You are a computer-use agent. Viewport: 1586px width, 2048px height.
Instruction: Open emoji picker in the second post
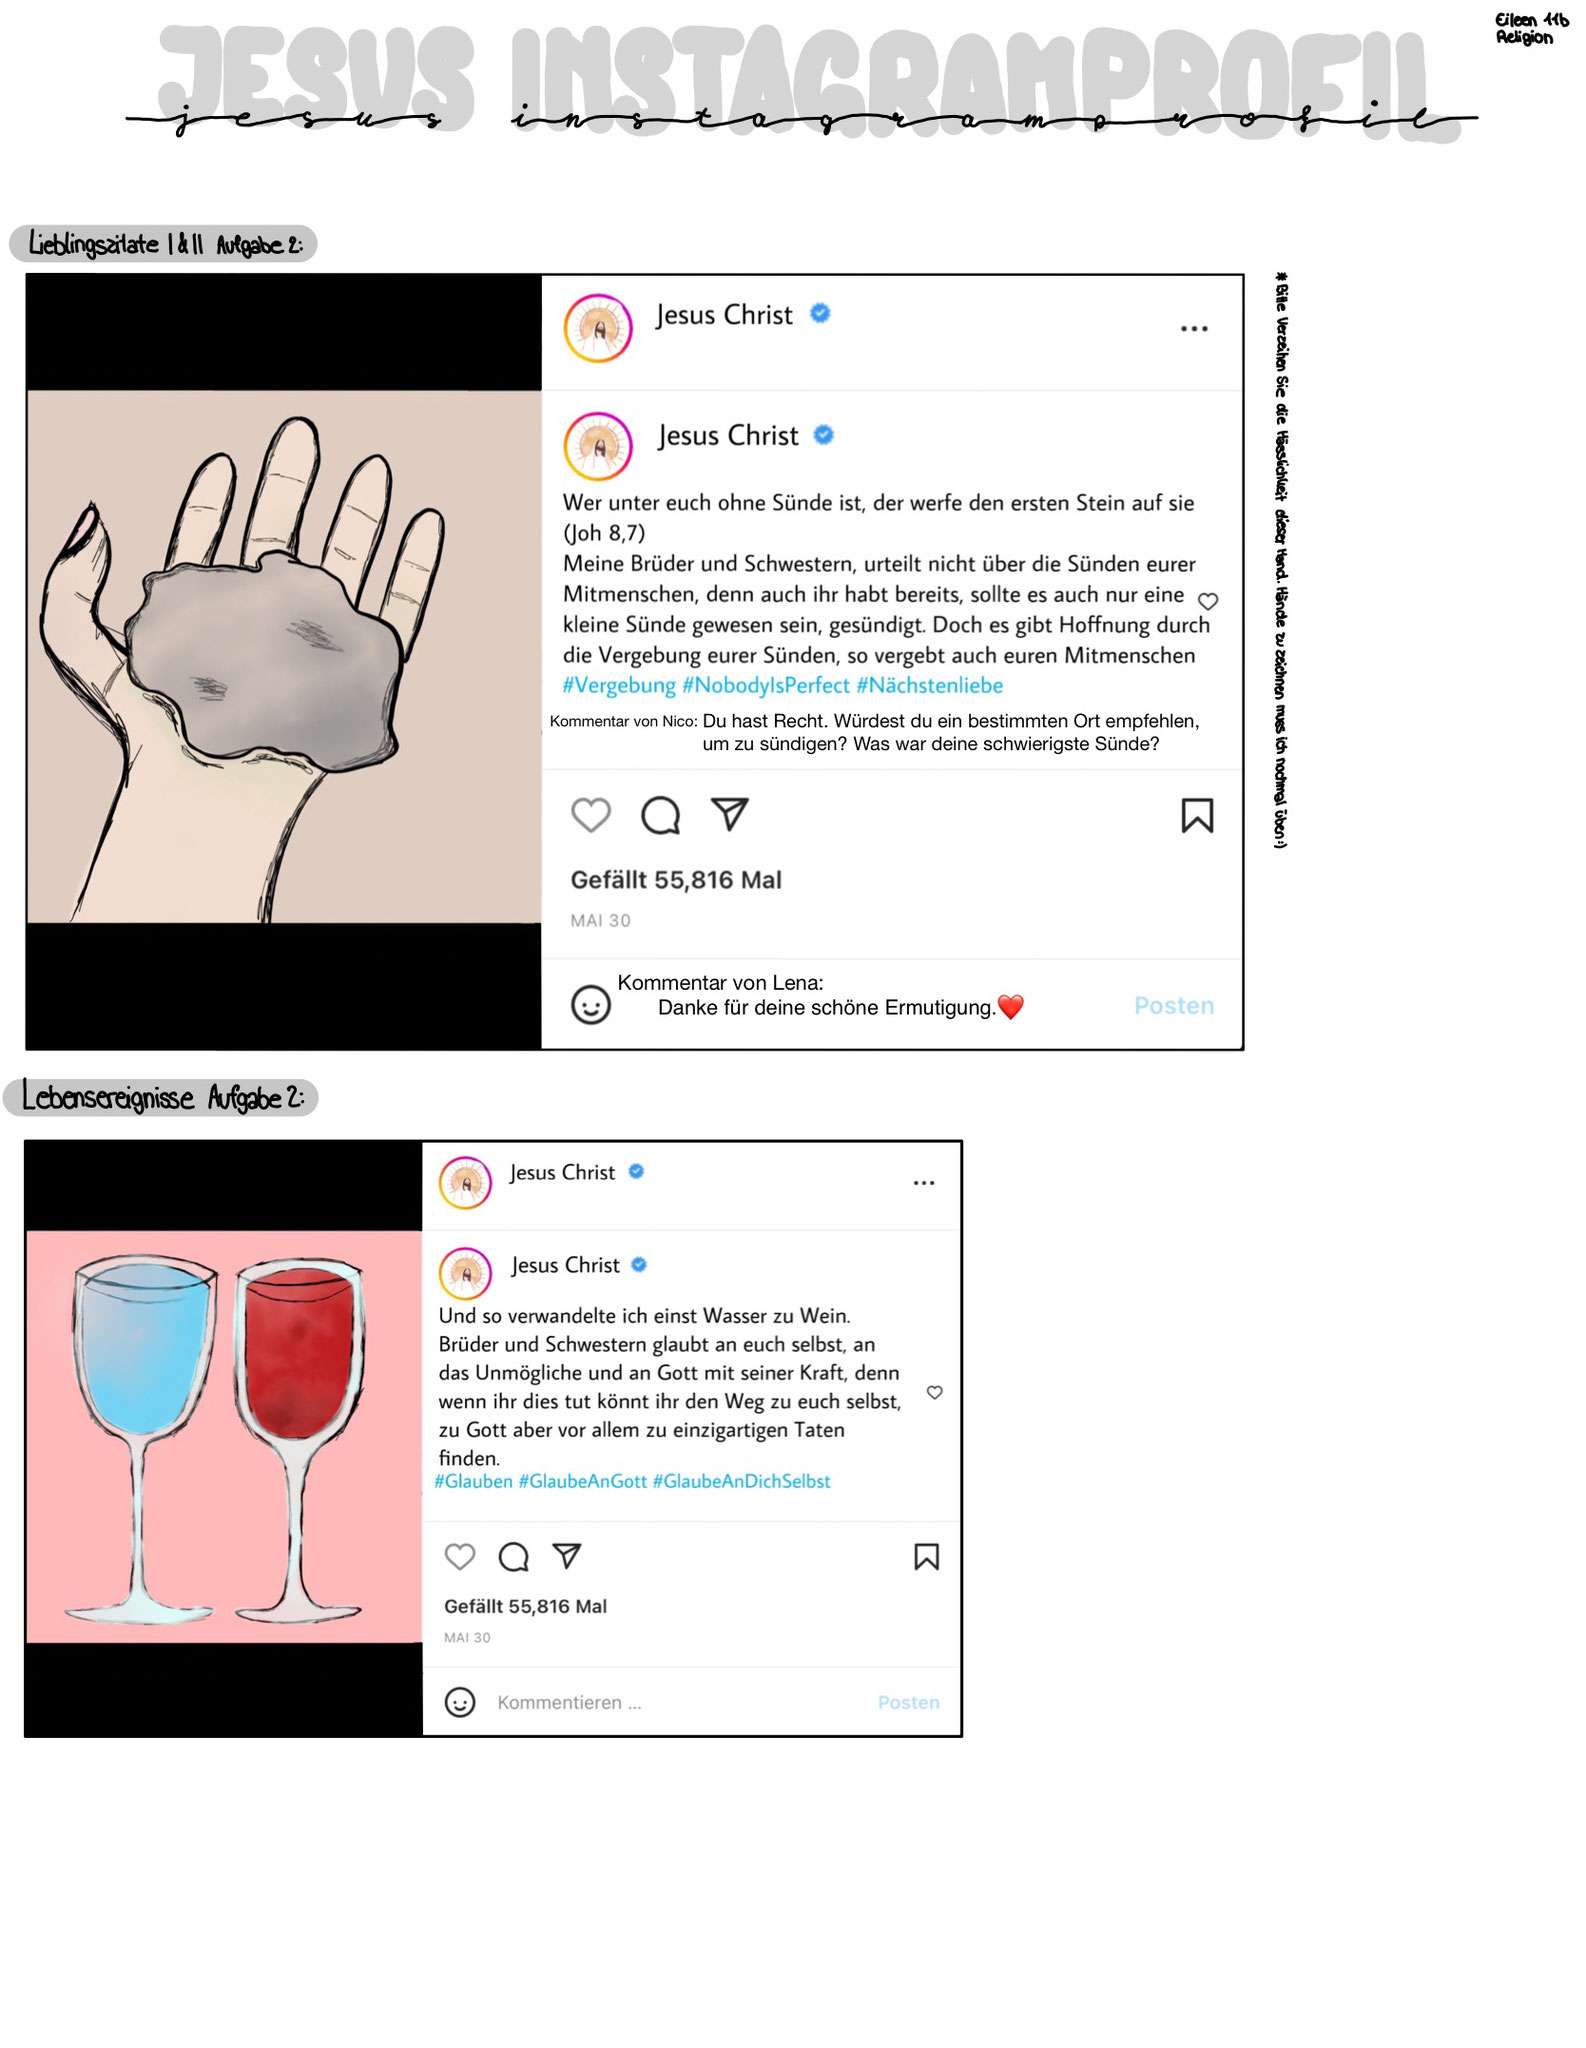tap(460, 1702)
